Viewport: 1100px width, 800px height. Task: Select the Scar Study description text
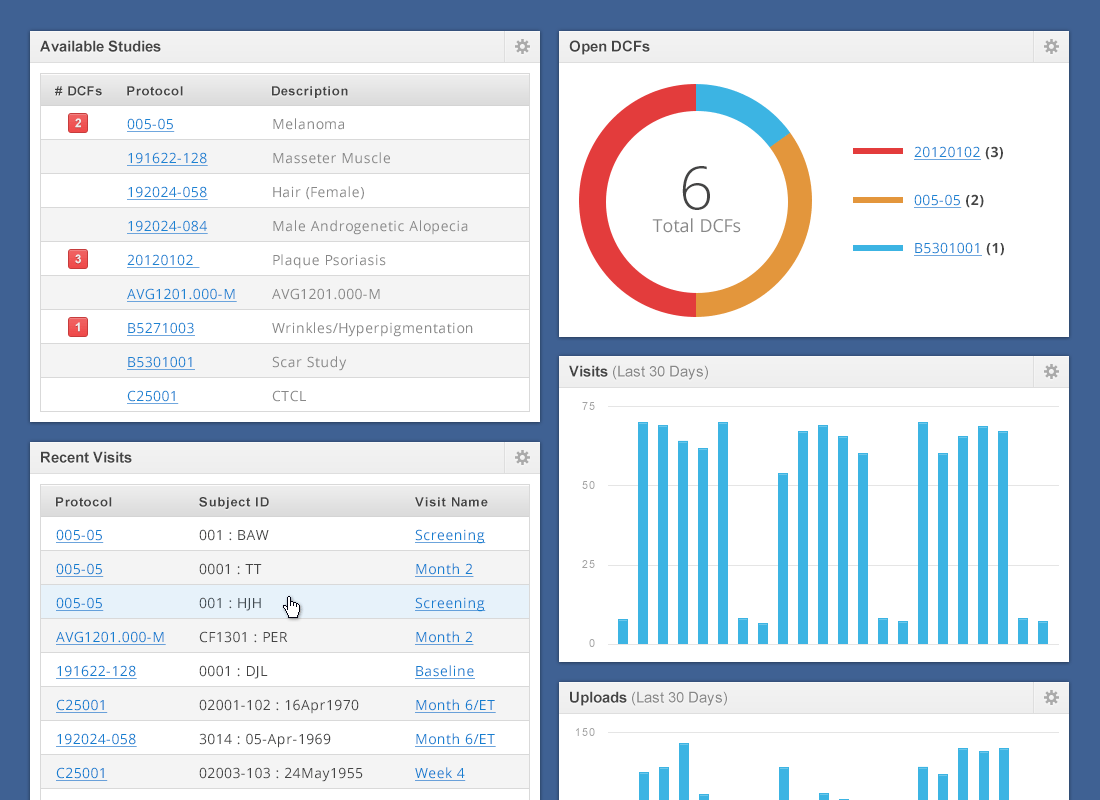(309, 362)
